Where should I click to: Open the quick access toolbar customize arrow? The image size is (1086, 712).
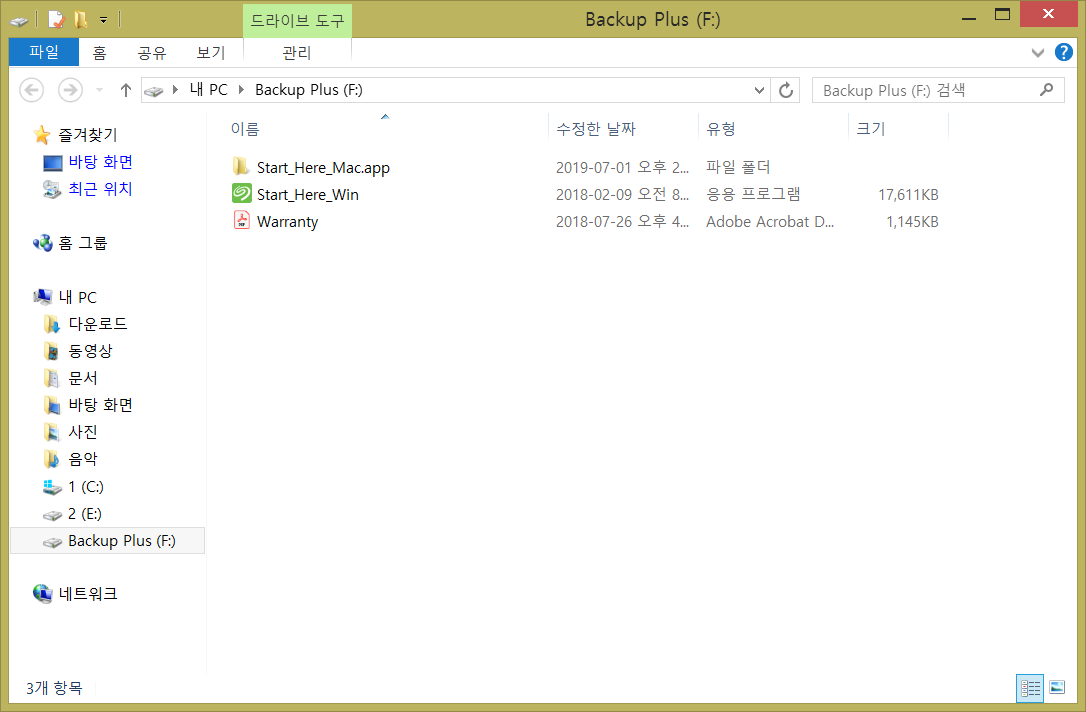coord(103,20)
